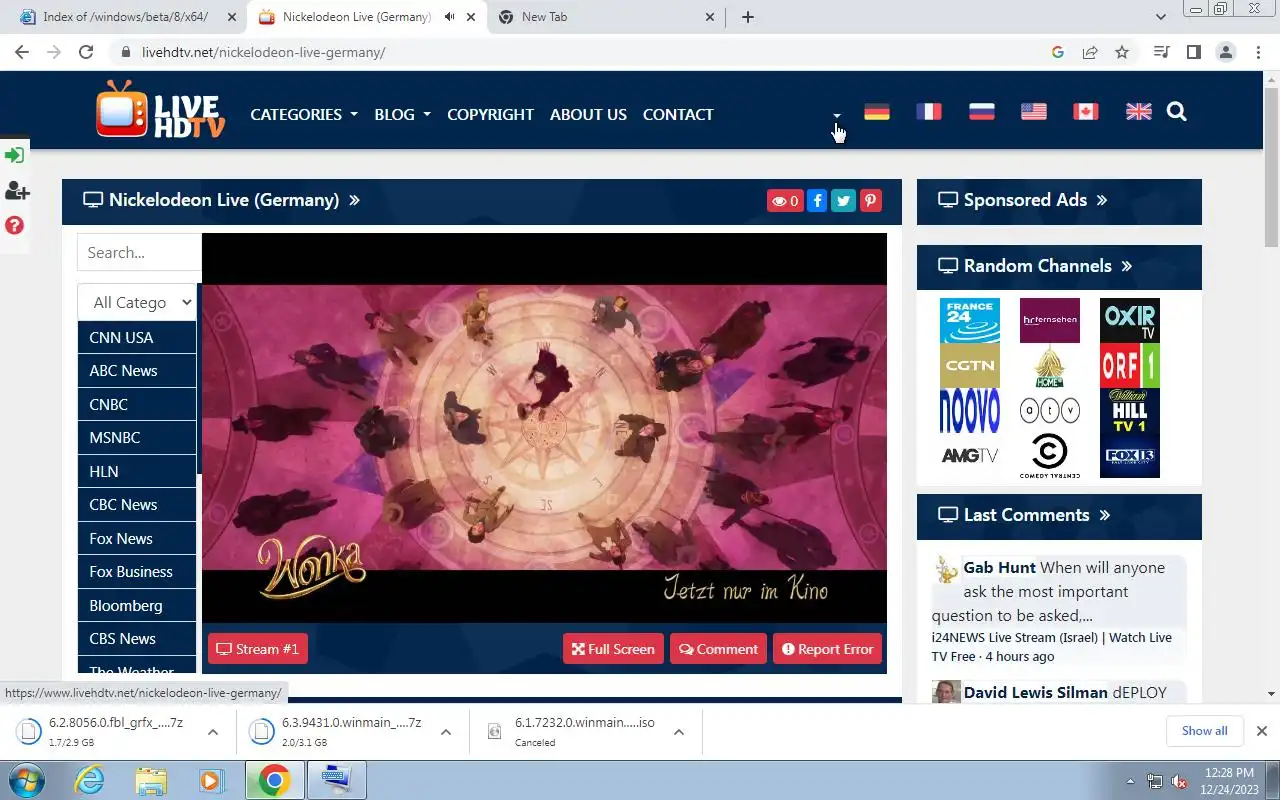Viewport: 1280px width, 800px height.
Task: Select MSNBC in channel list
Action: tap(137, 437)
